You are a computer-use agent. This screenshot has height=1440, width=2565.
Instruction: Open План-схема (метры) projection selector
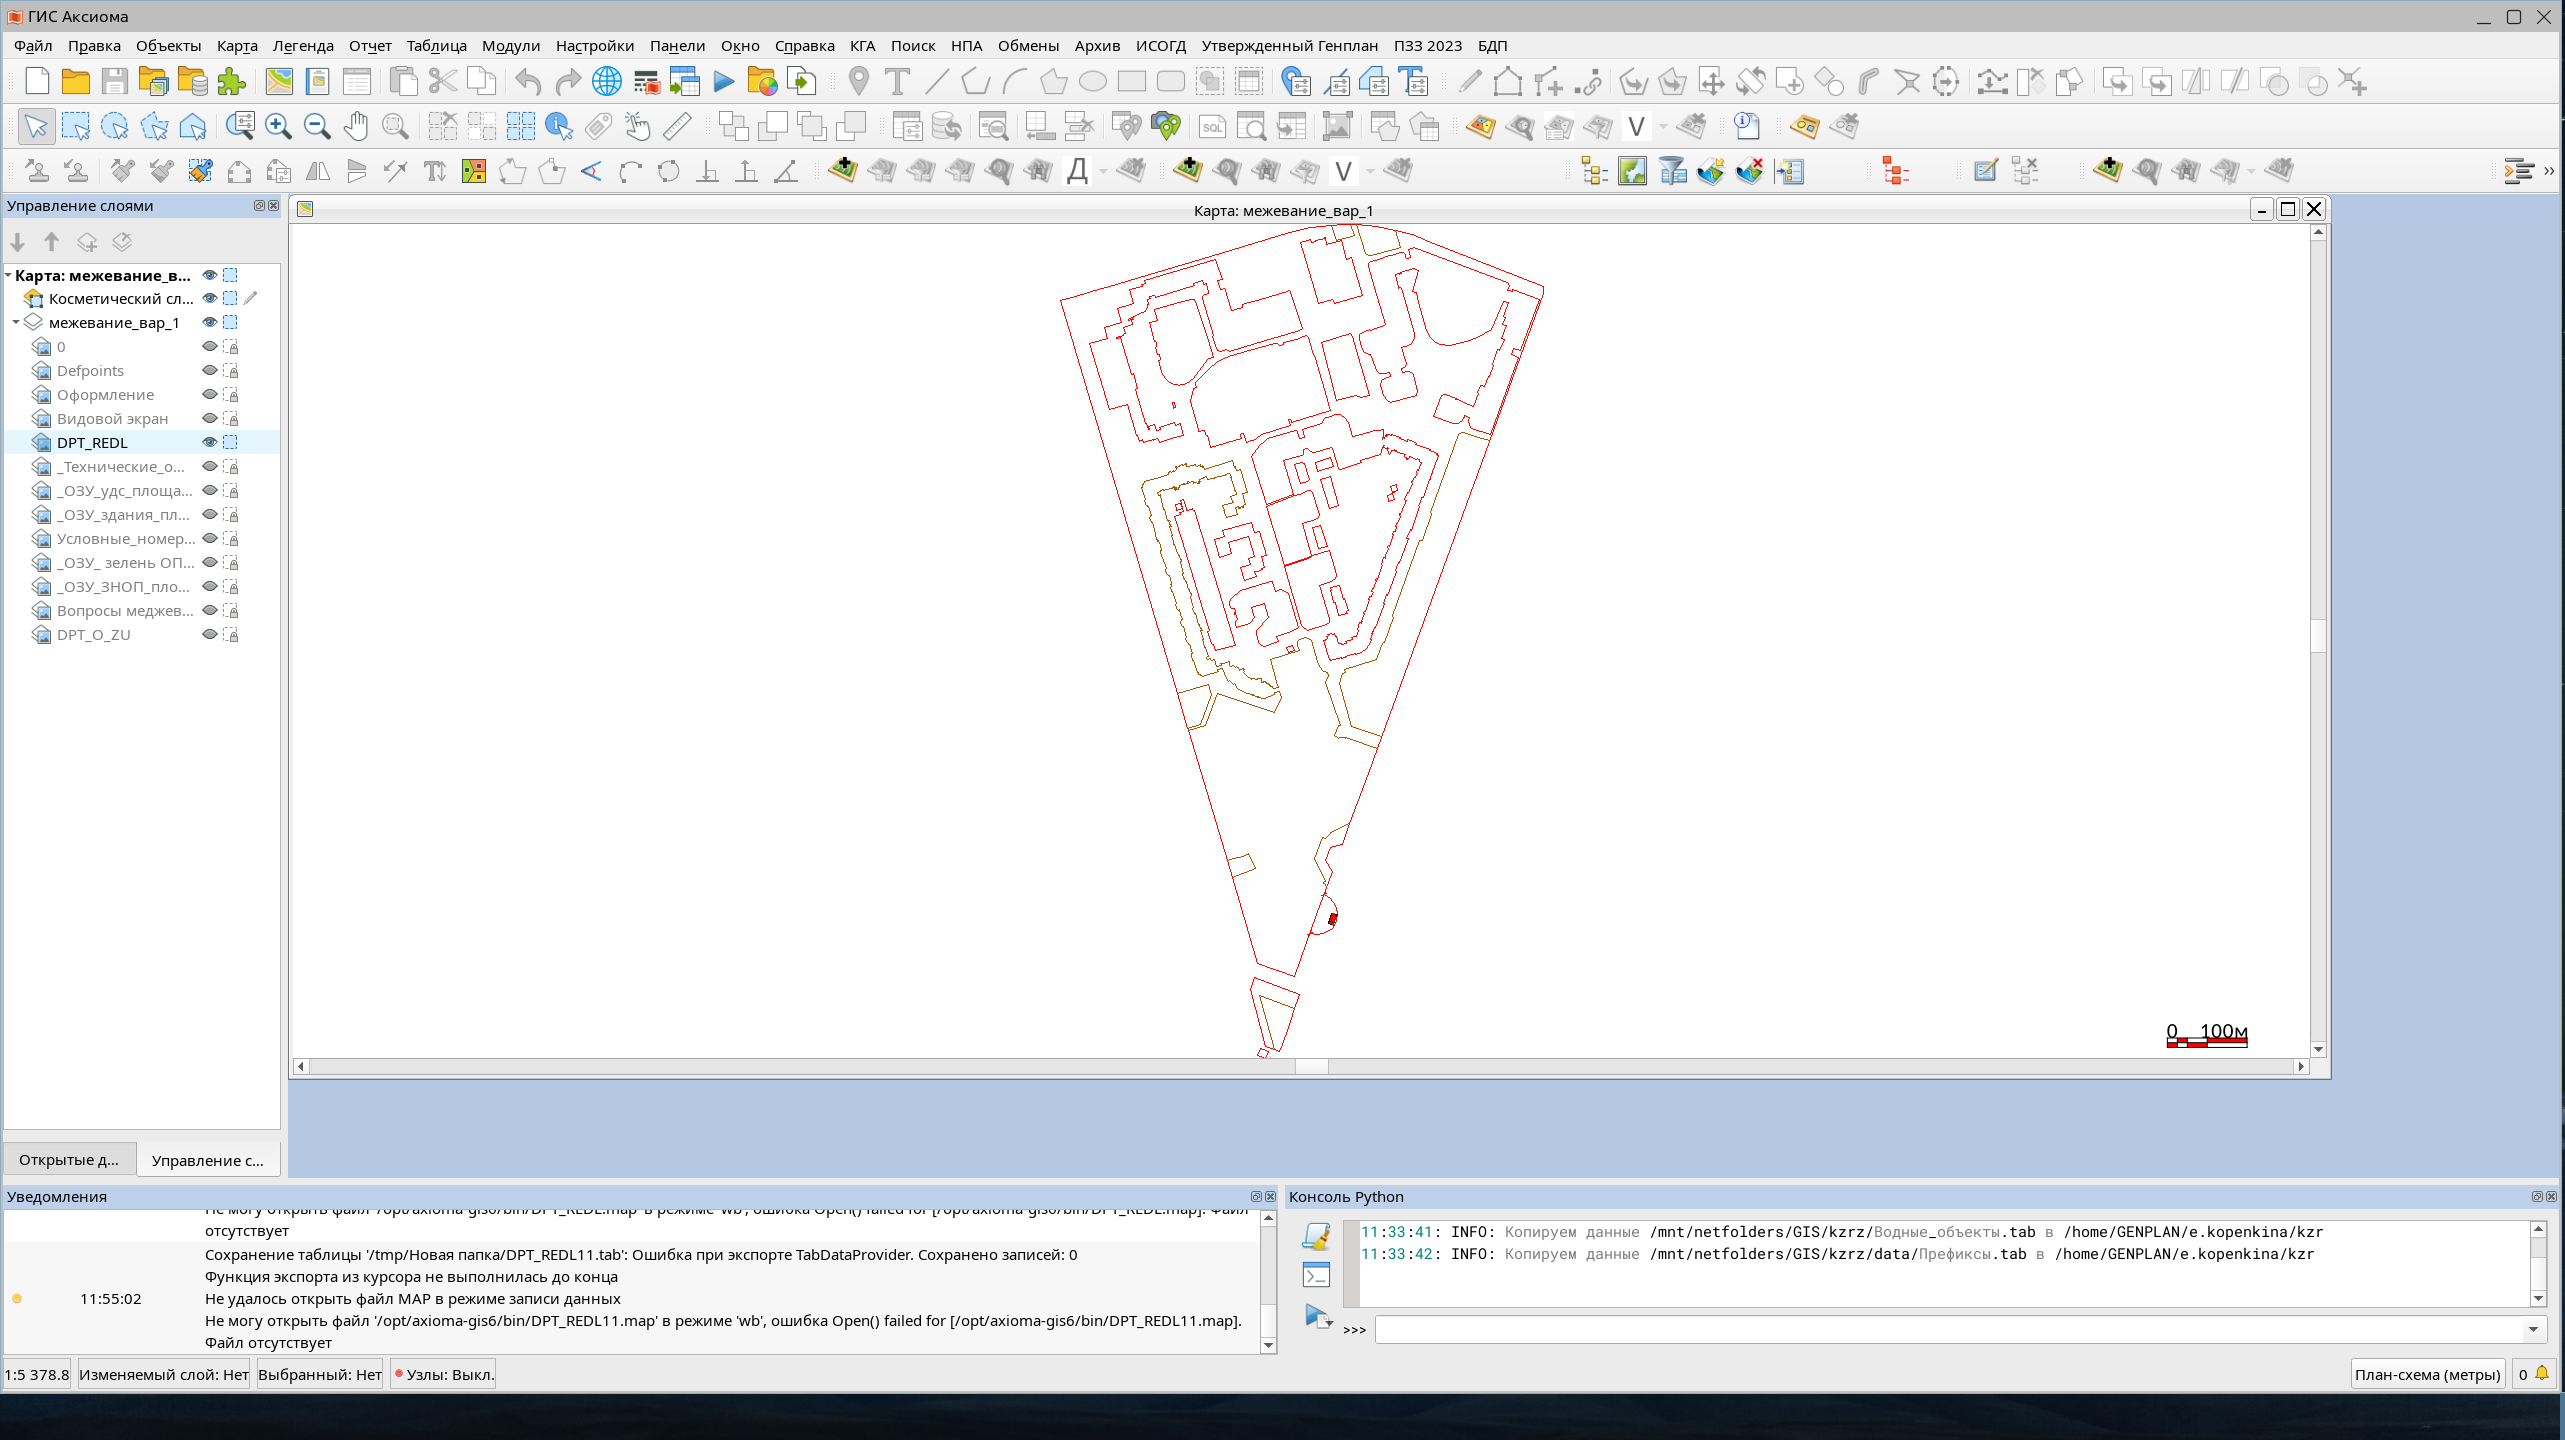point(2427,1374)
